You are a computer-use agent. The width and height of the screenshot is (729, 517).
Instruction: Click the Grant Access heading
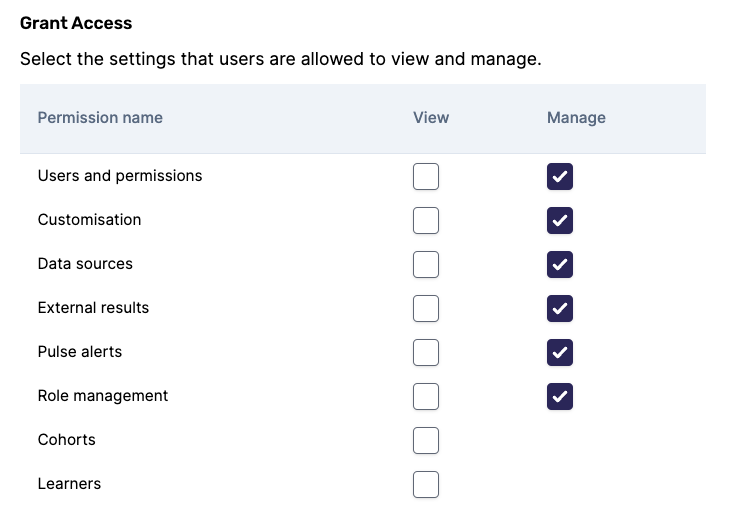[x=76, y=23]
